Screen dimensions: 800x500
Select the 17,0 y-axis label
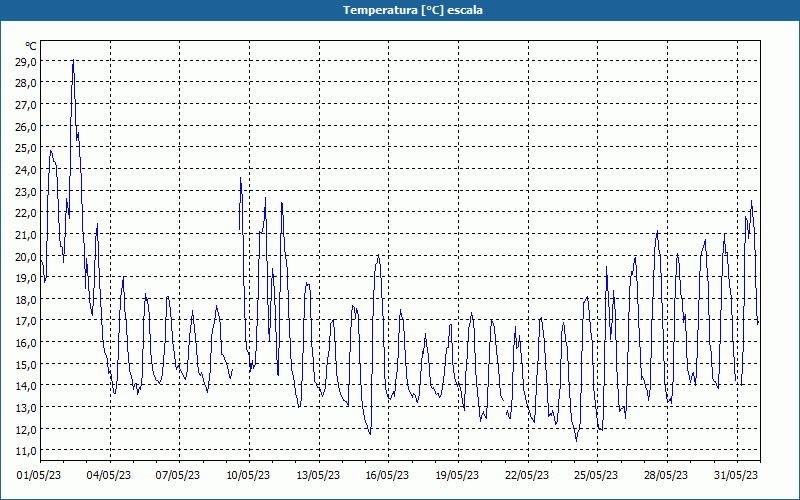(26, 321)
